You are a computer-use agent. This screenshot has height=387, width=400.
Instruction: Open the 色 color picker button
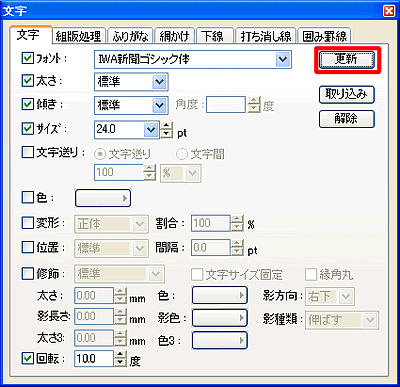103,198
